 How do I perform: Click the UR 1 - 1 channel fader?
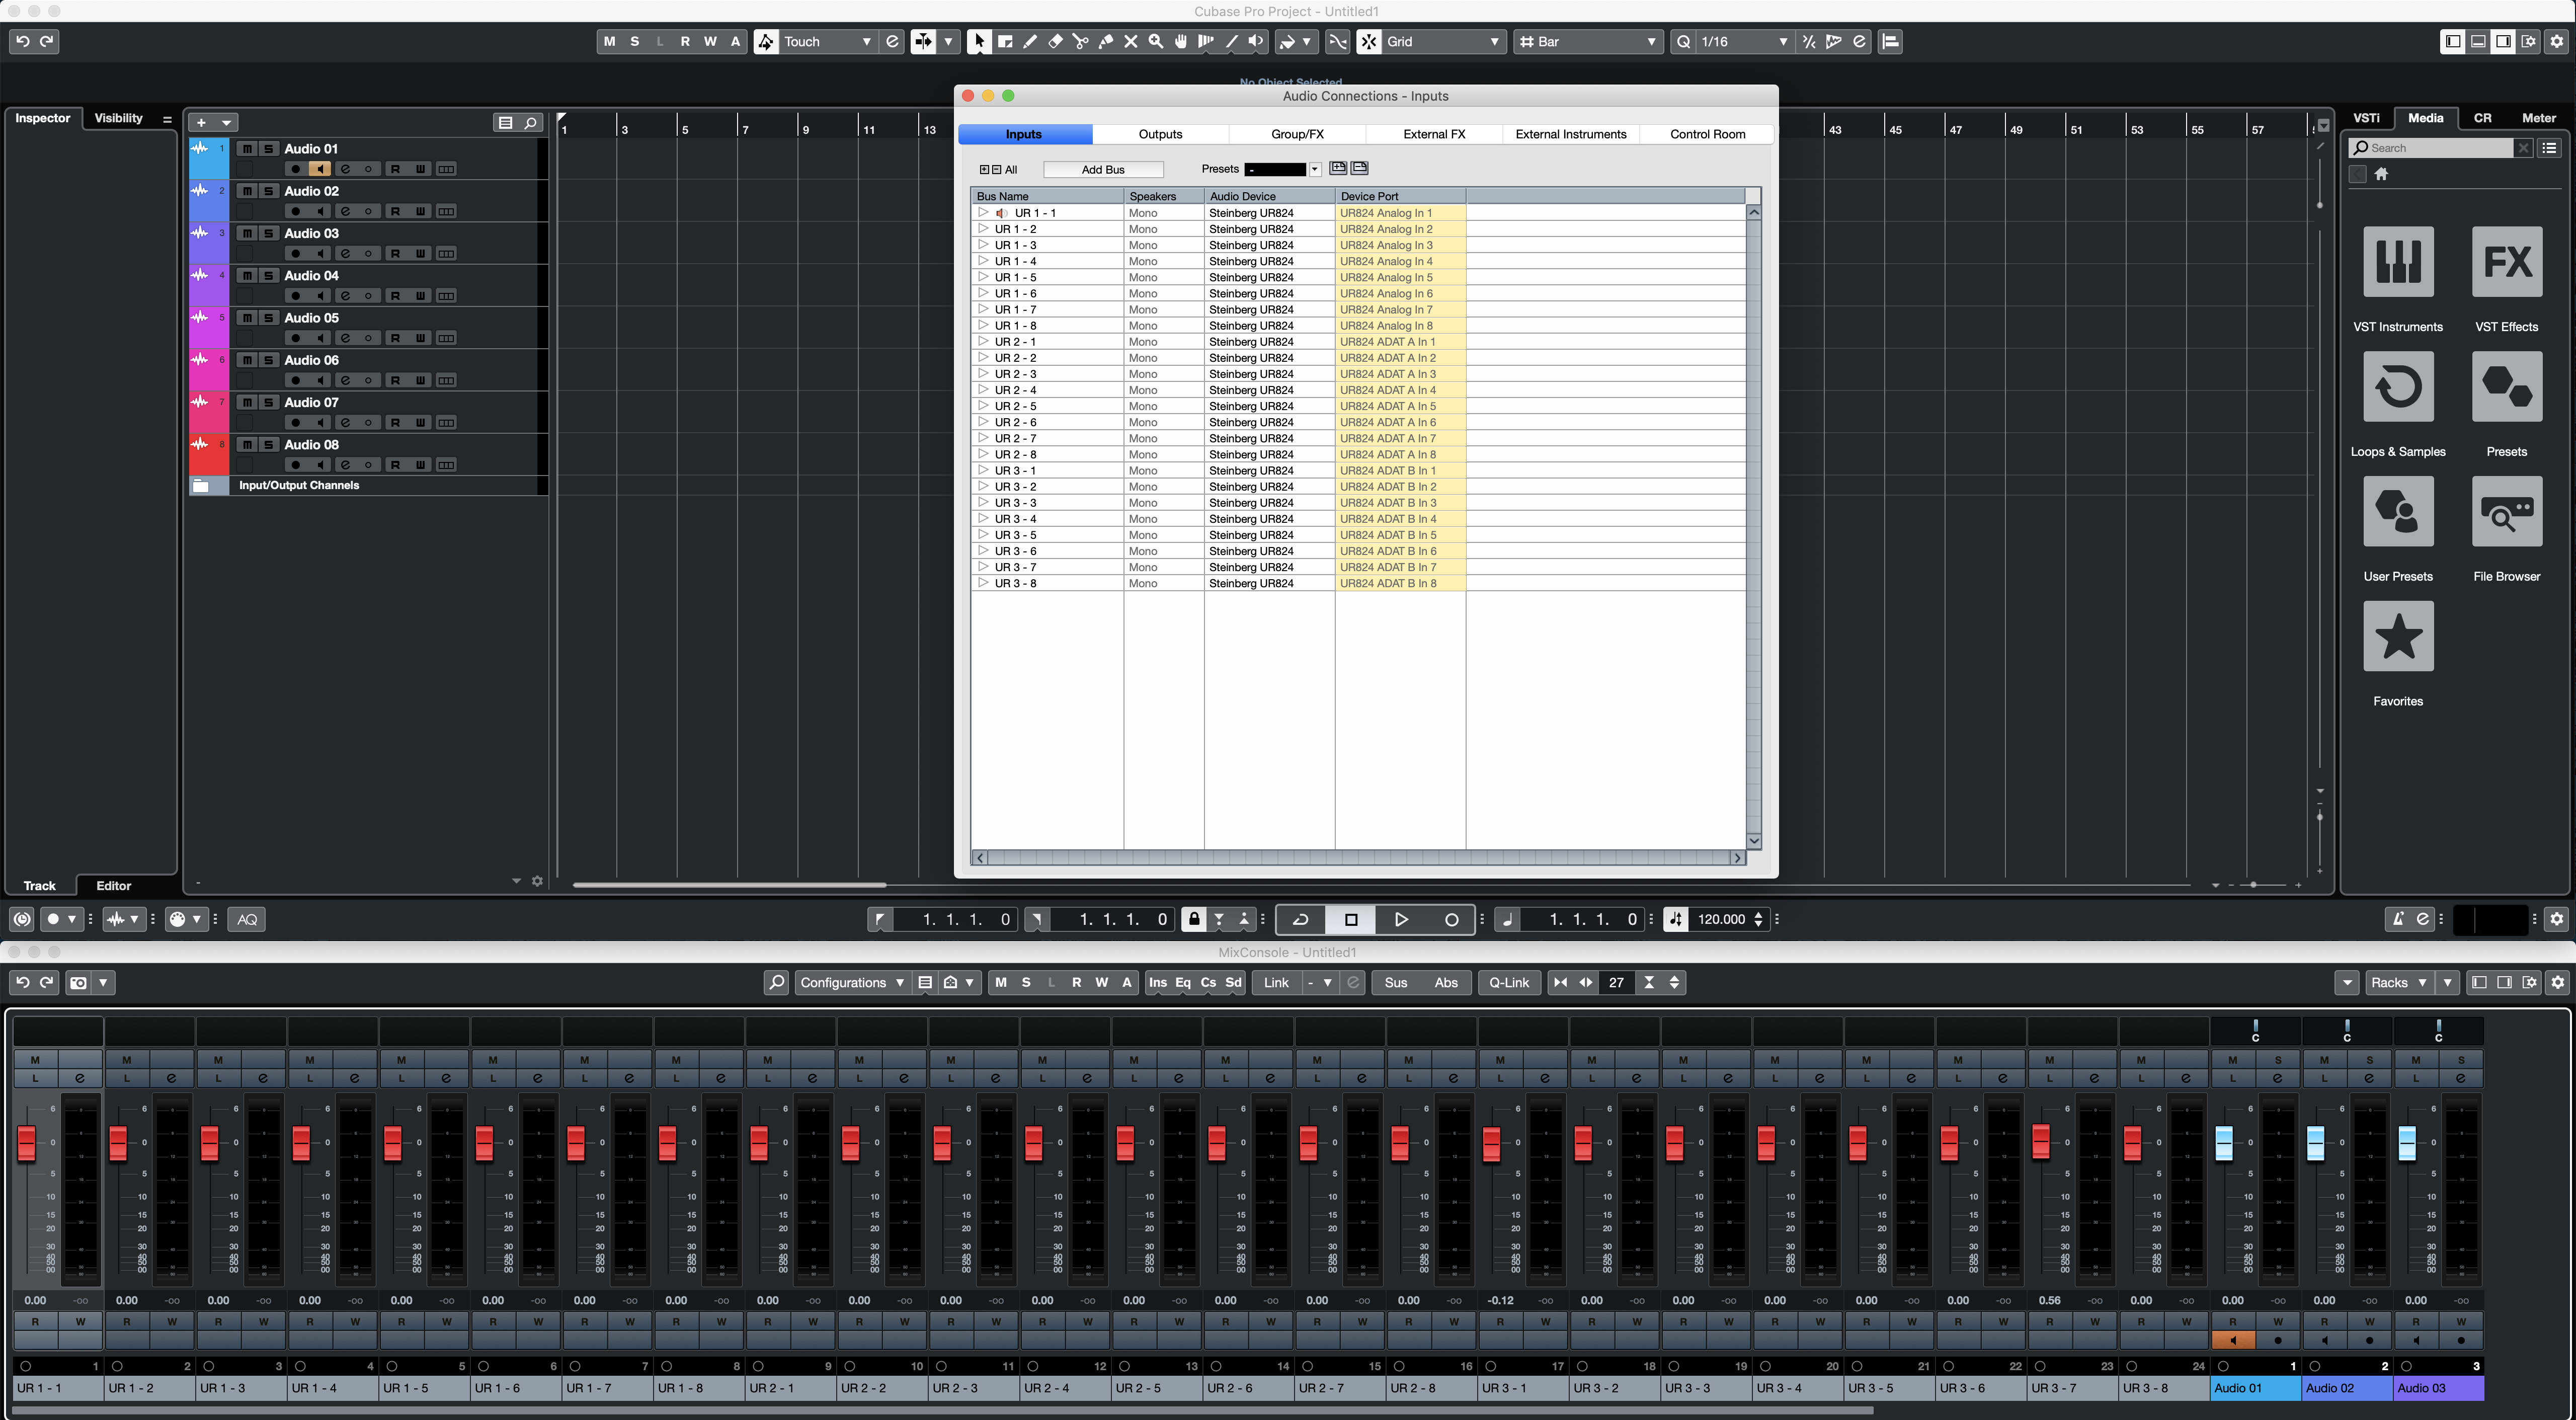pos(27,1143)
